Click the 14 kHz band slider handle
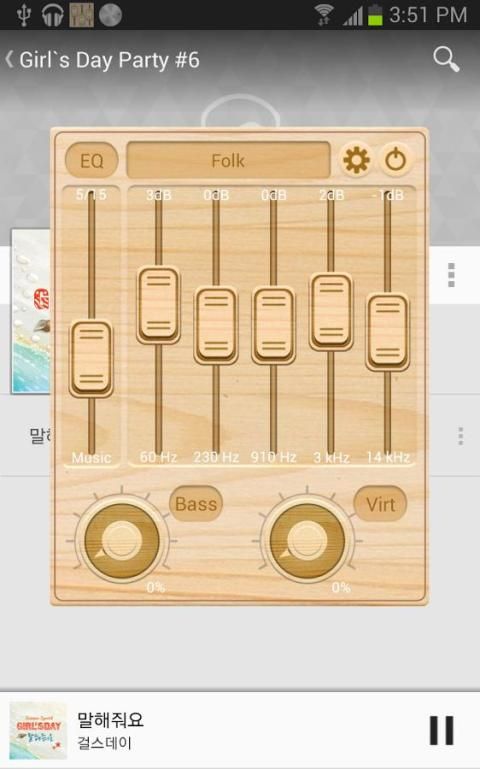The image size is (480, 769). point(387,333)
